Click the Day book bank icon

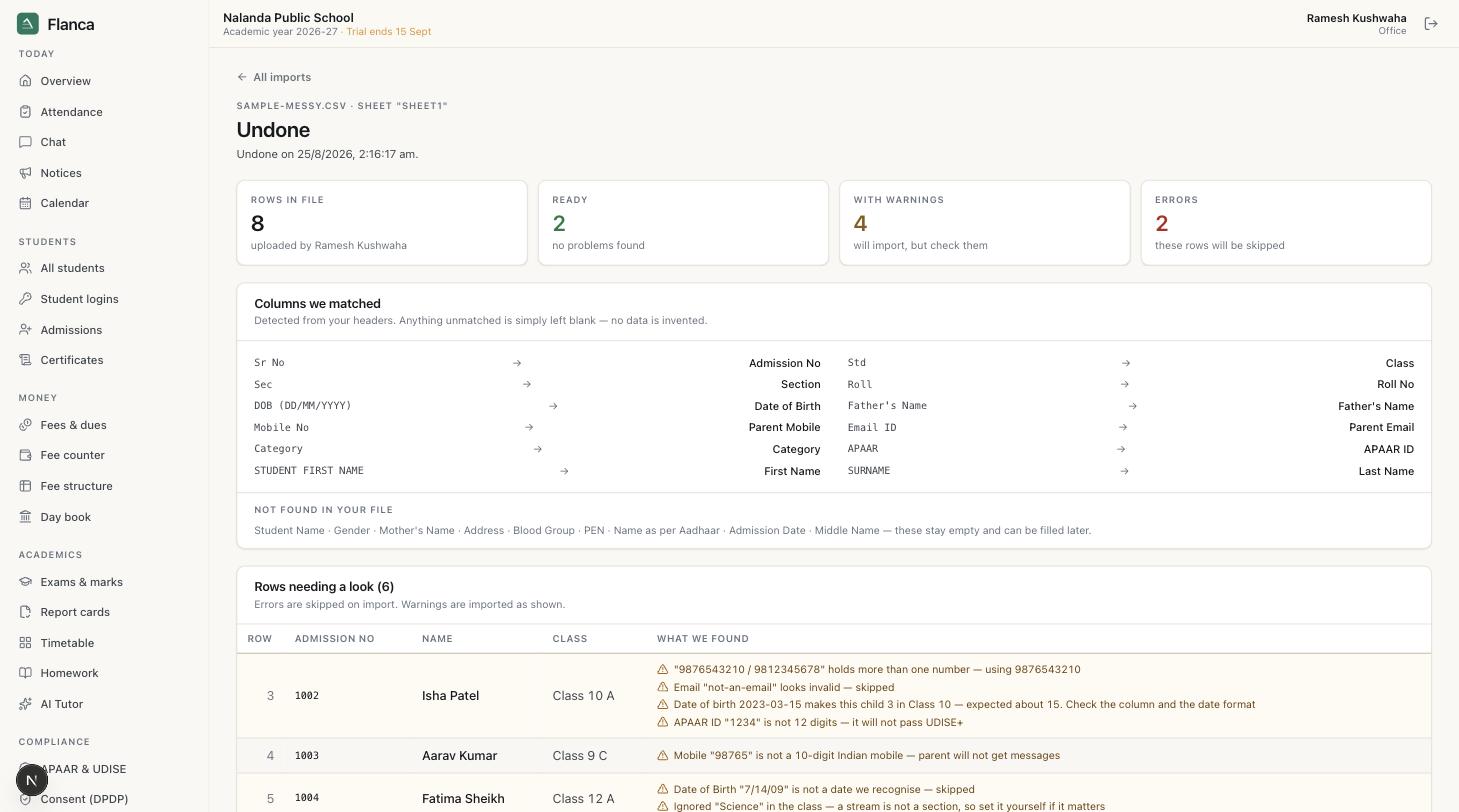(x=25, y=517)
